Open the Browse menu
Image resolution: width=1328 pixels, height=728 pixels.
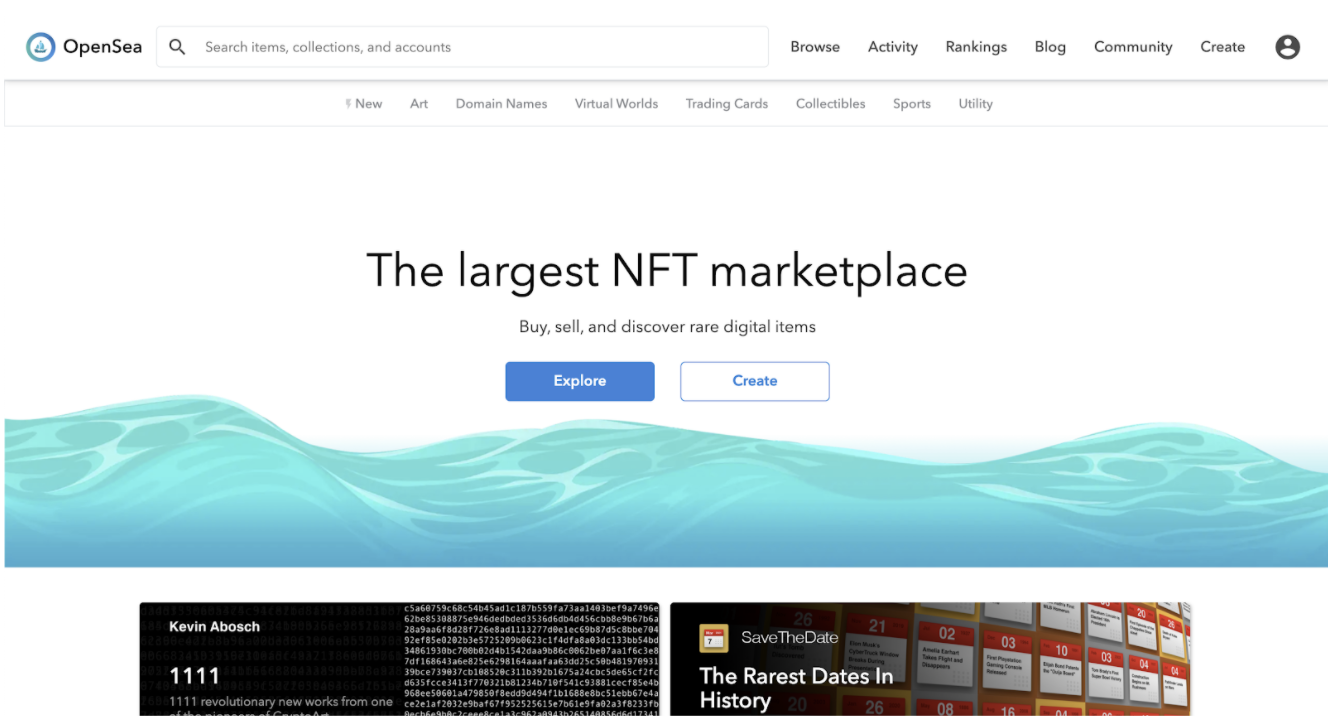coord(814,47)
